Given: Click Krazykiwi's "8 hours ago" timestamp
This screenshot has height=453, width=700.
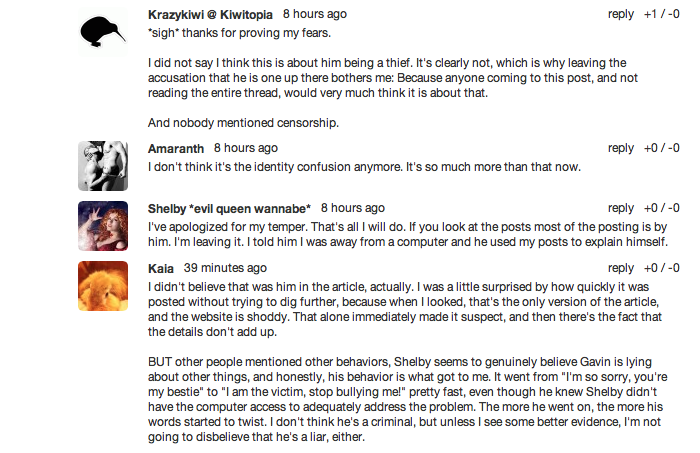Looking at the screenshot, I should [315, 15].
